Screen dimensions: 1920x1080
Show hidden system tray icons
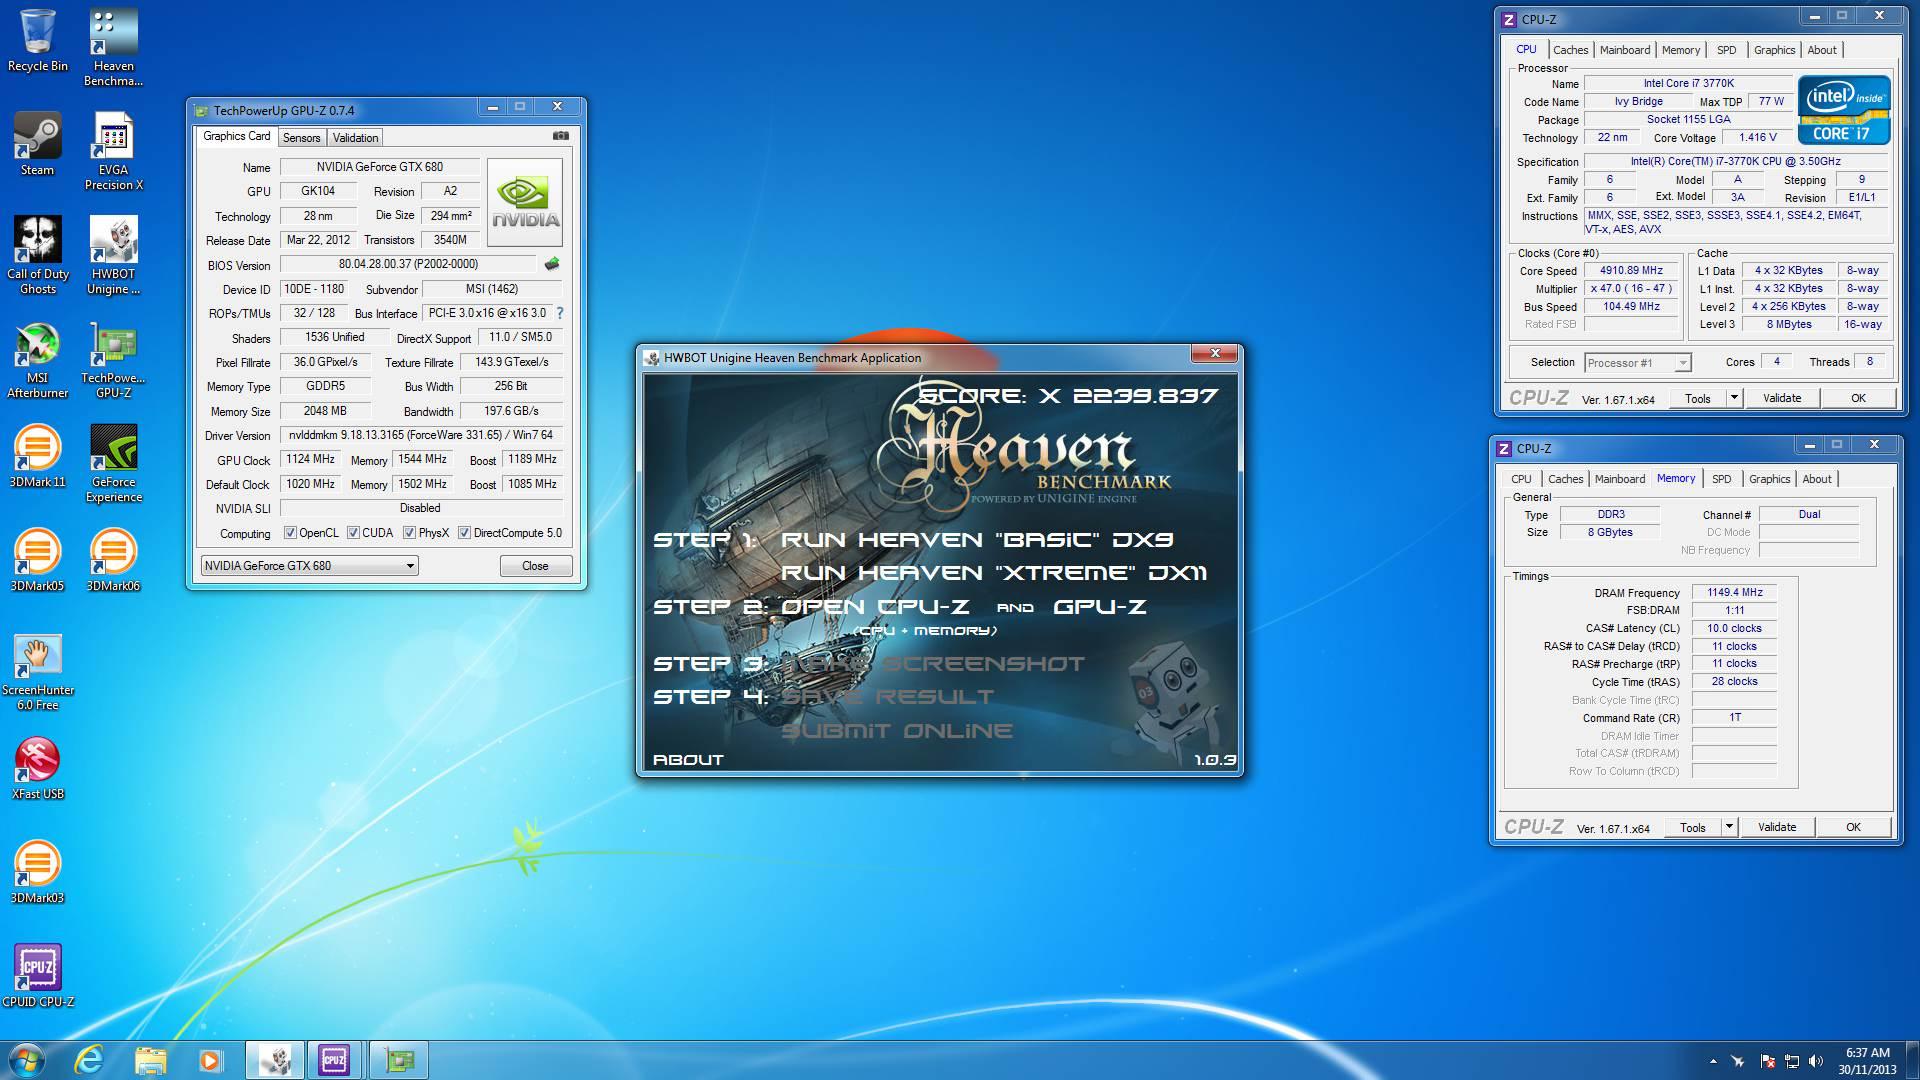click(x=1713, y=1061)
